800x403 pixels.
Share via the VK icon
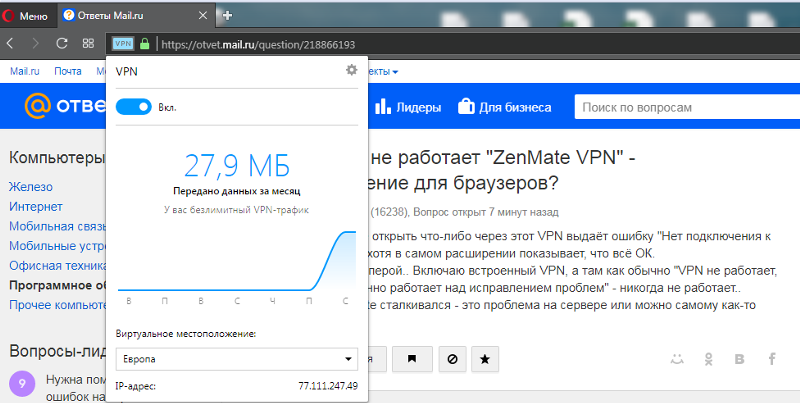(739, 359)
